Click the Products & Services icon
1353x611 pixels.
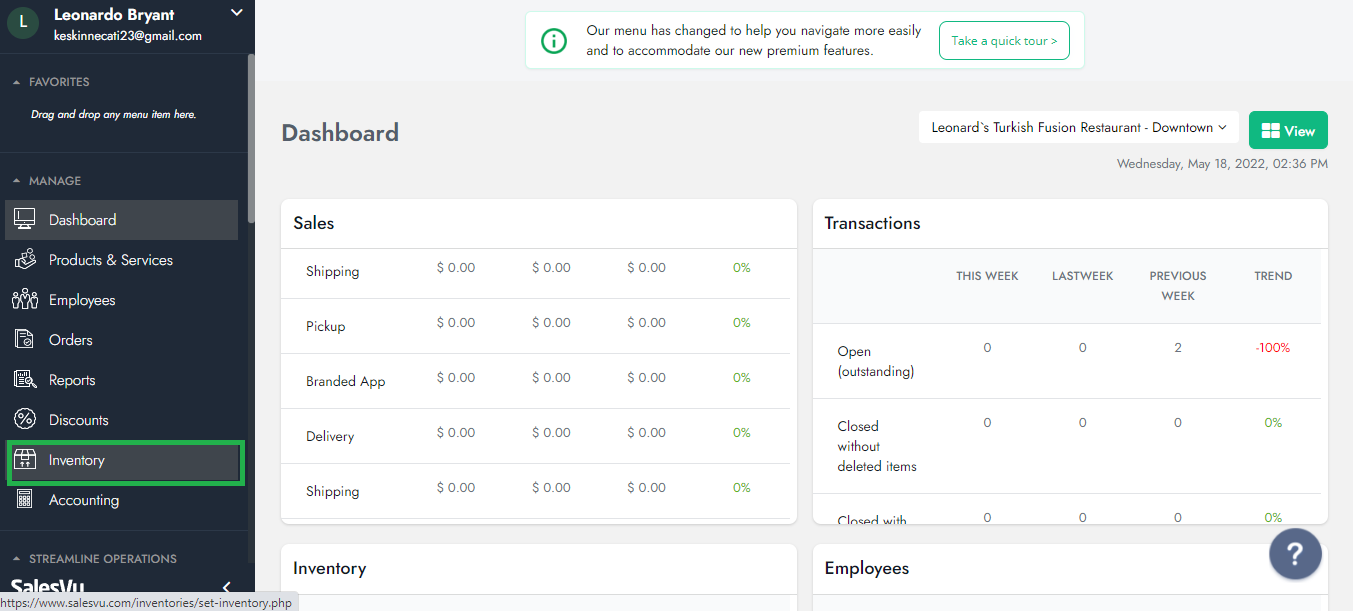pos(25,260)
